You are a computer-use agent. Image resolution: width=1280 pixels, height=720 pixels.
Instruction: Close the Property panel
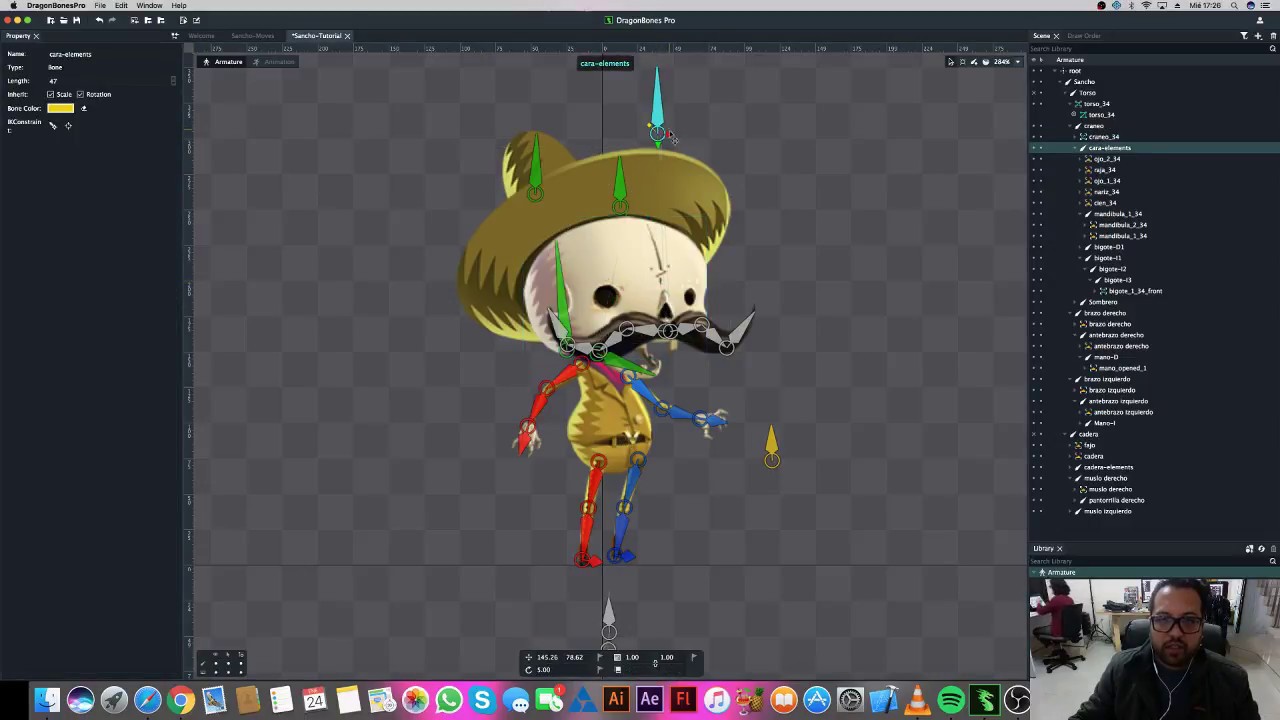[36, 36]
